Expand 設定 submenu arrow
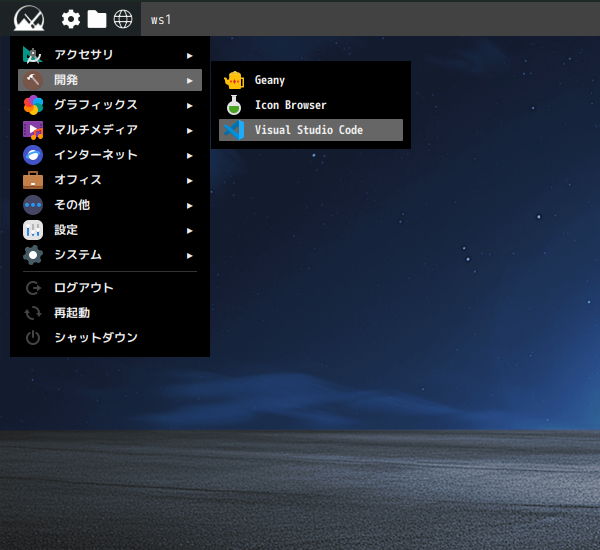600x550 pixels. pyautogui.click(x=189, y=231)
